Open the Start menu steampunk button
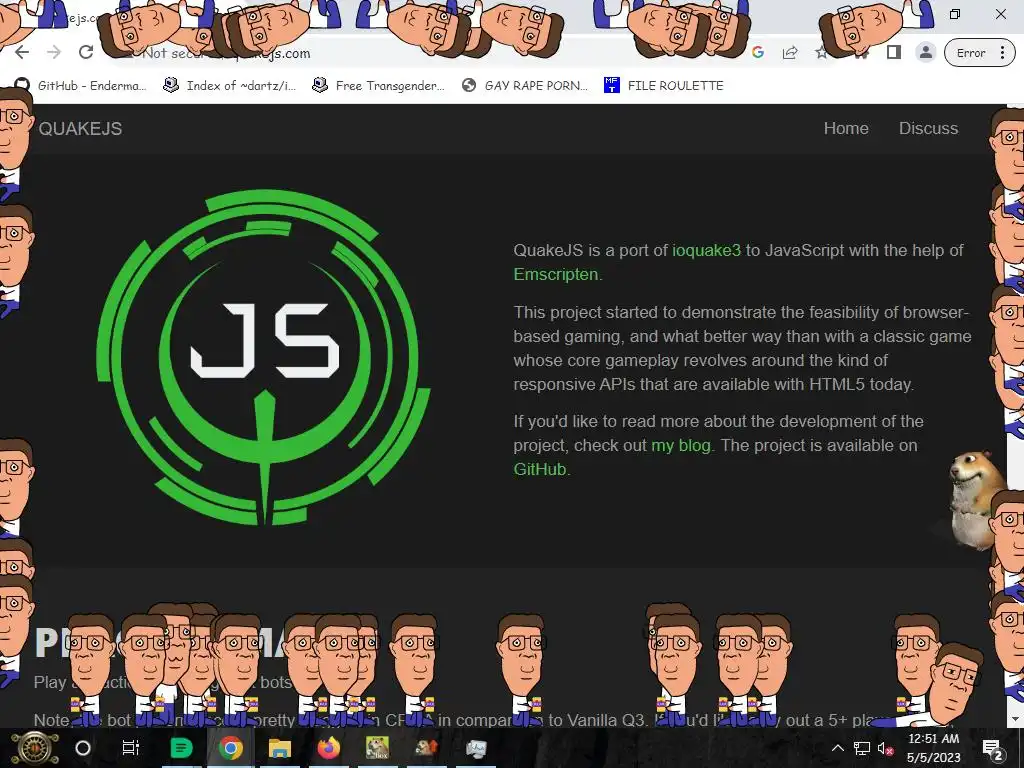Image resolution: width=1024 pixels, height=768 pixels. click(35, 748)
